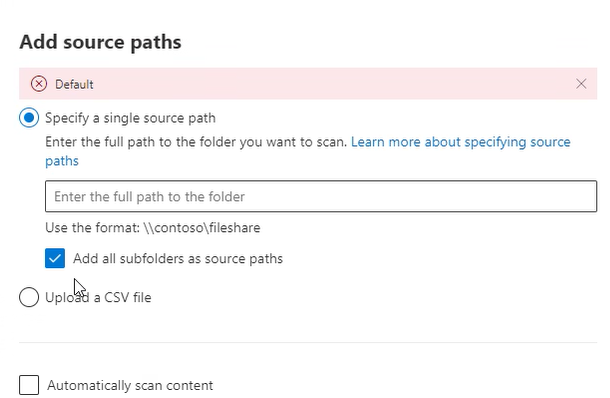Click the "Automatically scan content" label text
The height and width of the screenshot is (398, 610).
click(130, 386)
